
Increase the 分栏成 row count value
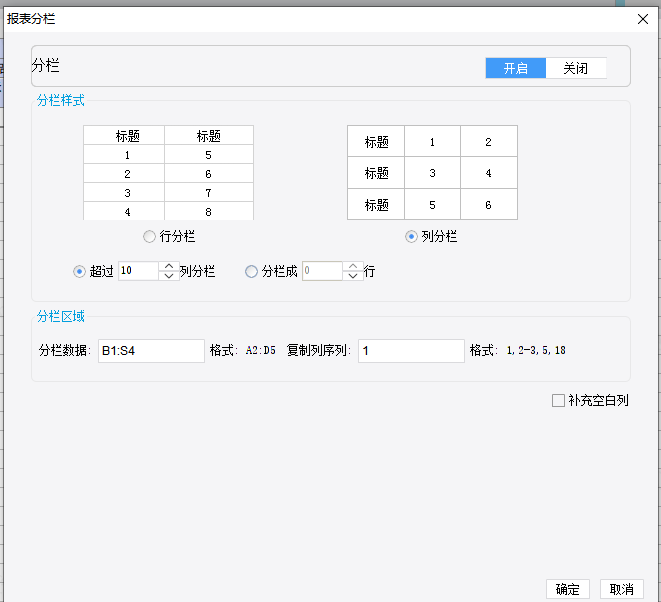pyautogui.click(x=352, y=266)
